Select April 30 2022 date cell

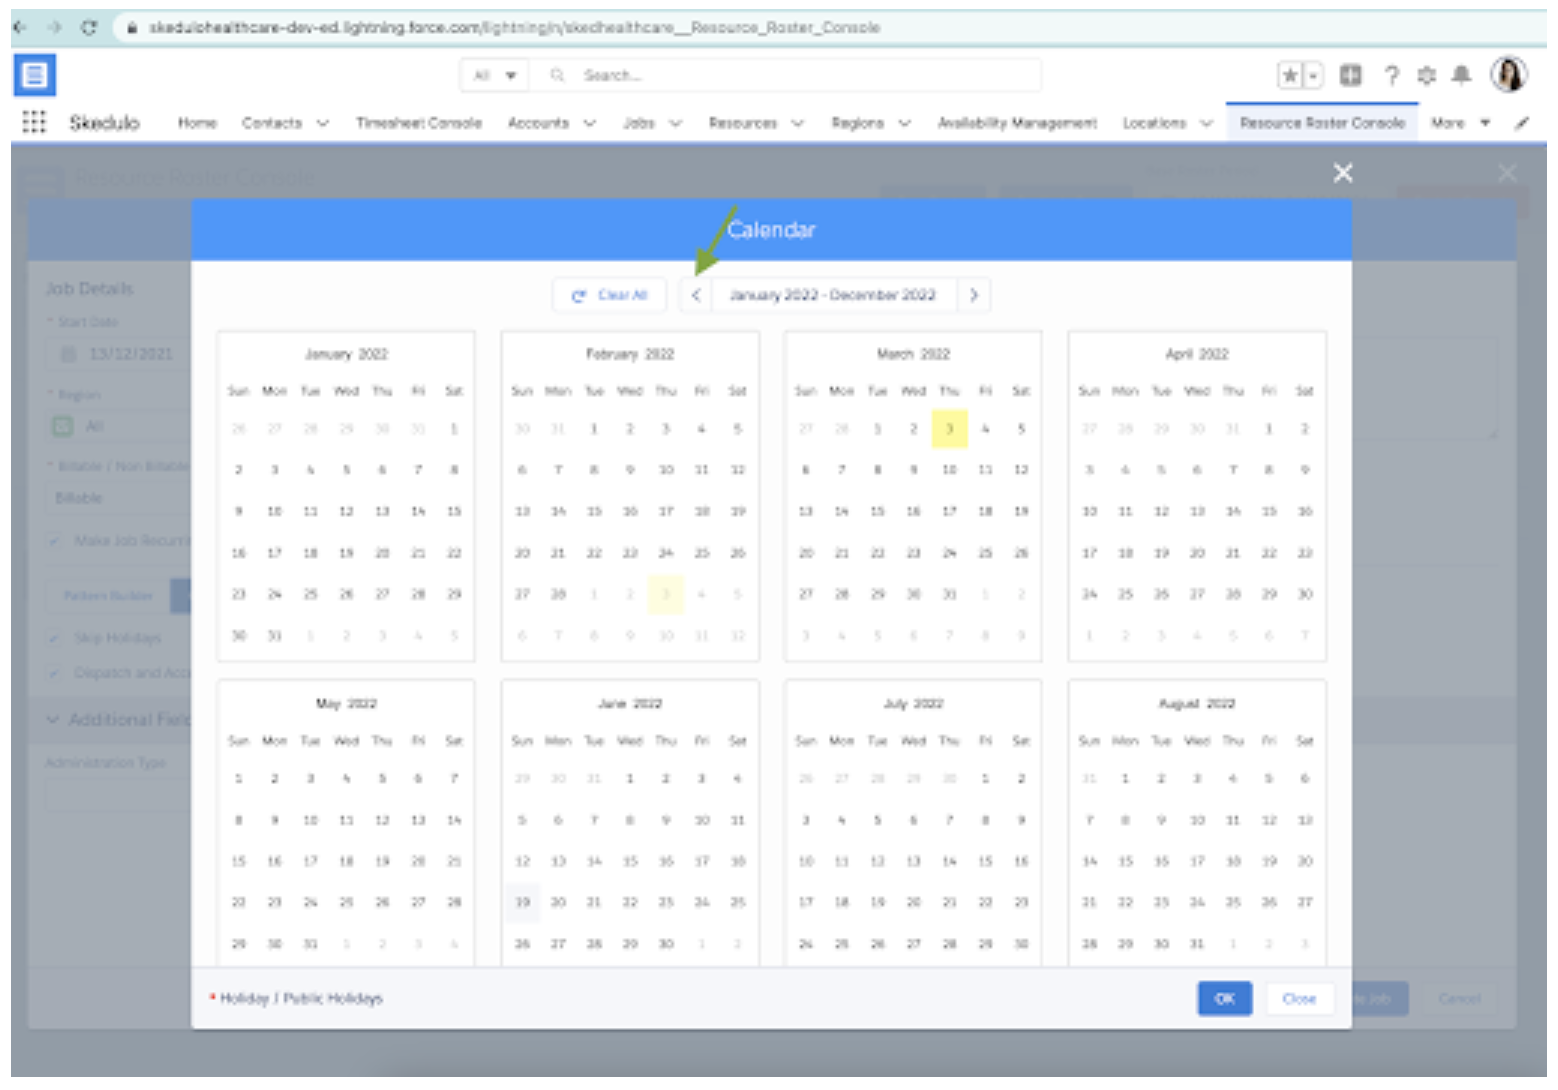click(1305, 594)
